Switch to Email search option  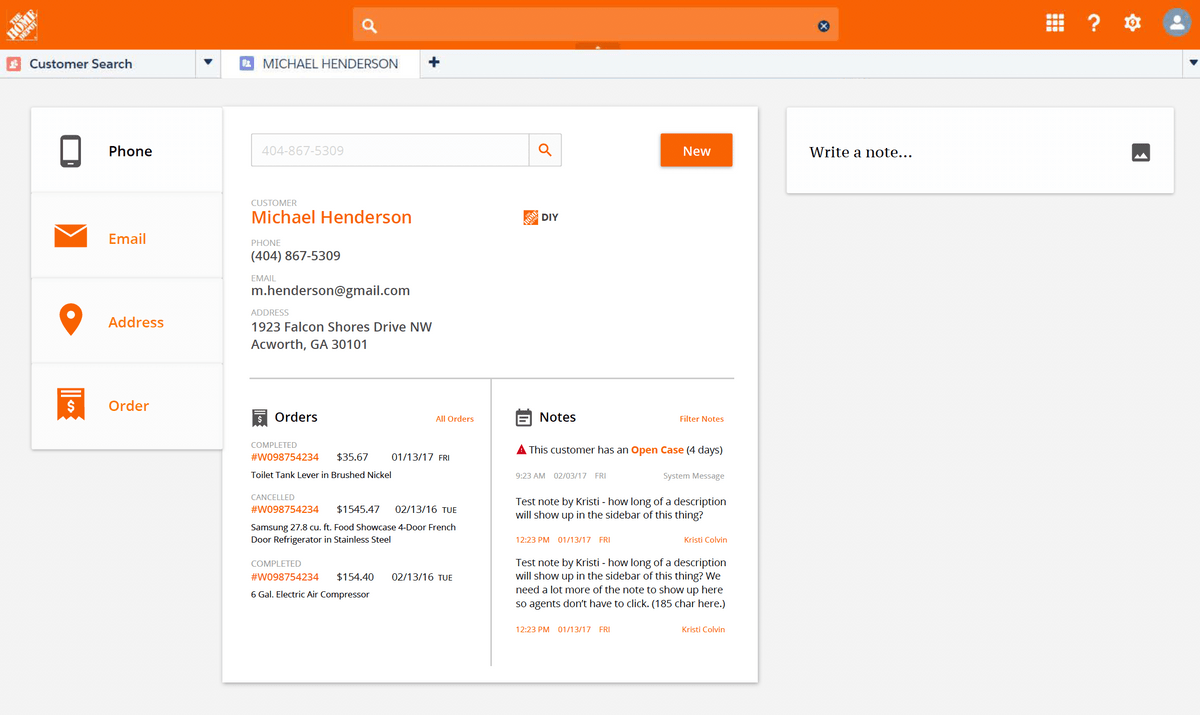(x=127, y=238)
